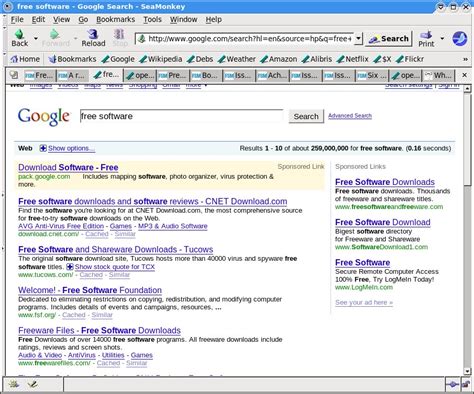
Task: Switch to the 'Six ...' tab
Action: pyautogui.click(x=372, y=75)
